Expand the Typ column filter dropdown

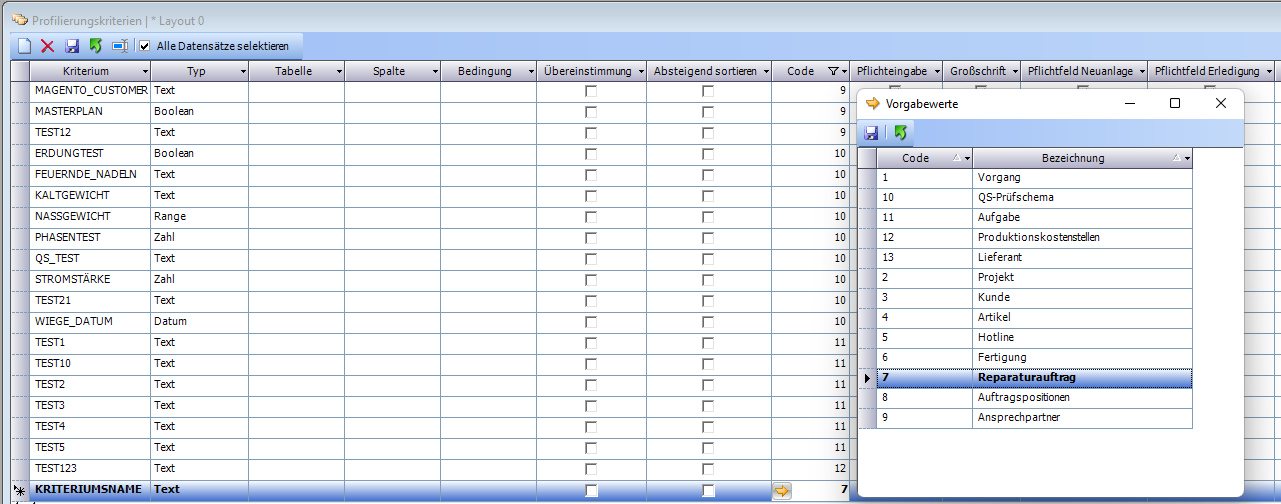pos(242,72)
